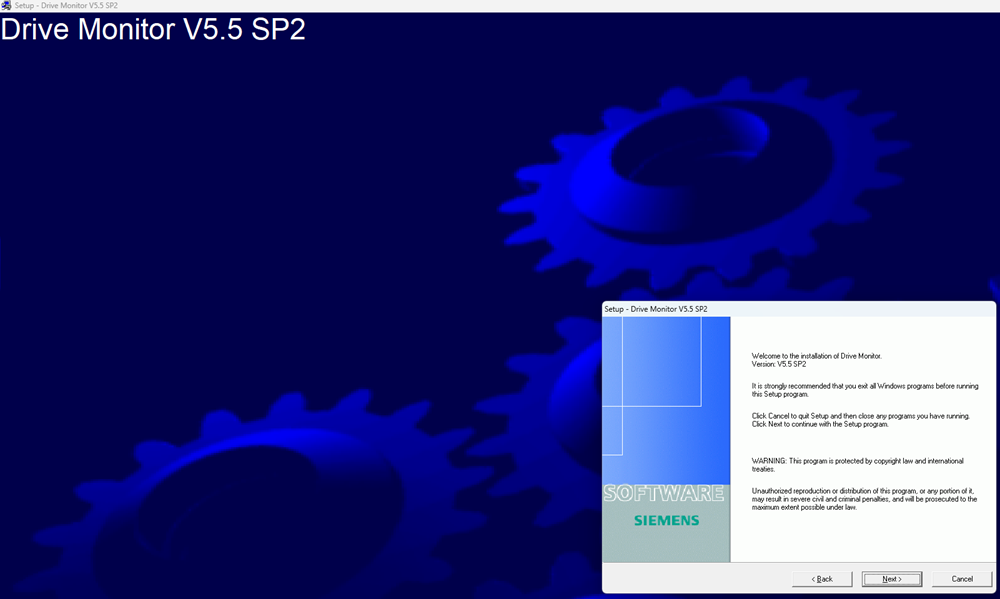Click the 'Setup - Drive Monitor V5.5 SP2' dialog title
1000x599 pixels.
coord(656,309)
